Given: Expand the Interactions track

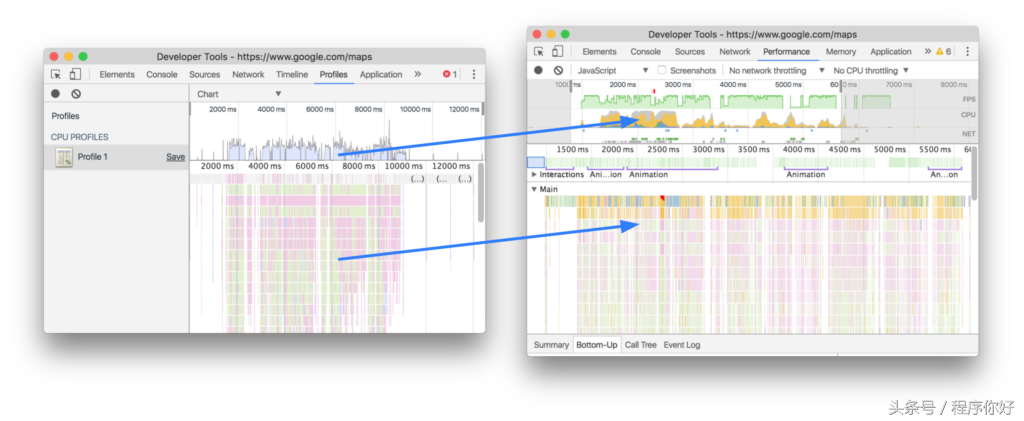Looking at the screenshot, I should tap(534, 175).
